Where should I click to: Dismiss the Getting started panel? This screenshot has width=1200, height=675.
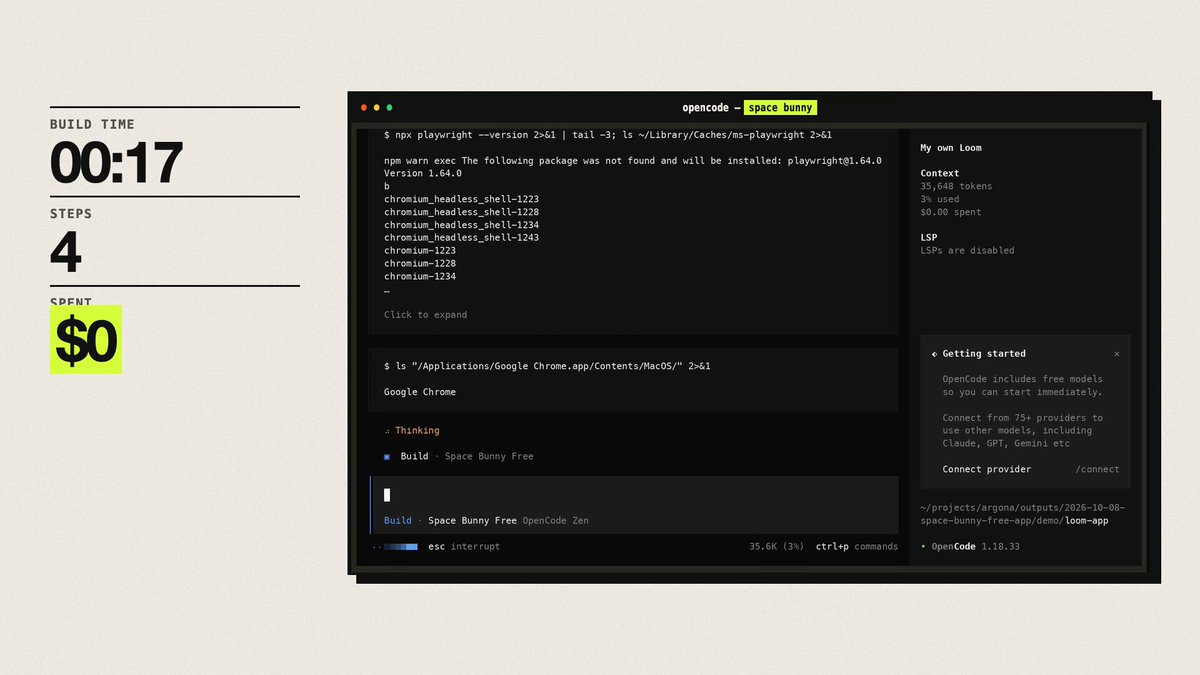tap(1117, 354)
